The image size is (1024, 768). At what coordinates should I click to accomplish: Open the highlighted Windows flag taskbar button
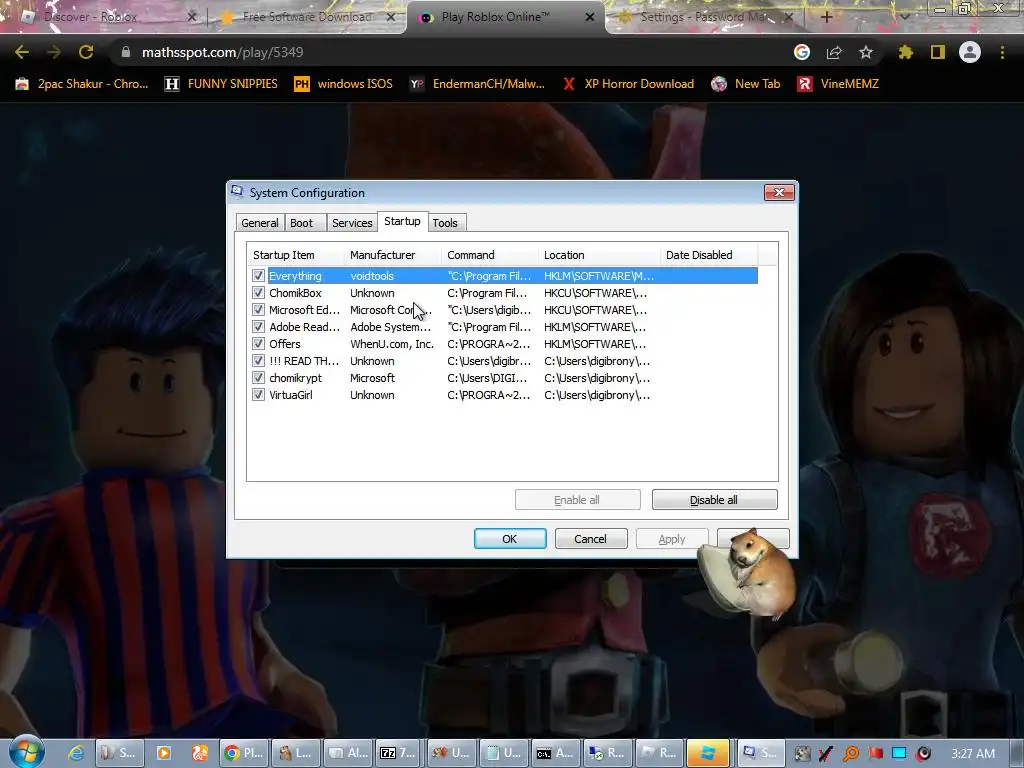click(709, 753)
